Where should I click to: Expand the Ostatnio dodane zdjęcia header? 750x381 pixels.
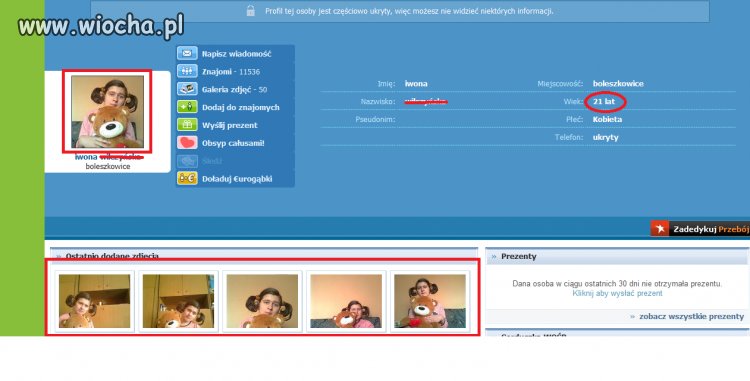[264, 254]
